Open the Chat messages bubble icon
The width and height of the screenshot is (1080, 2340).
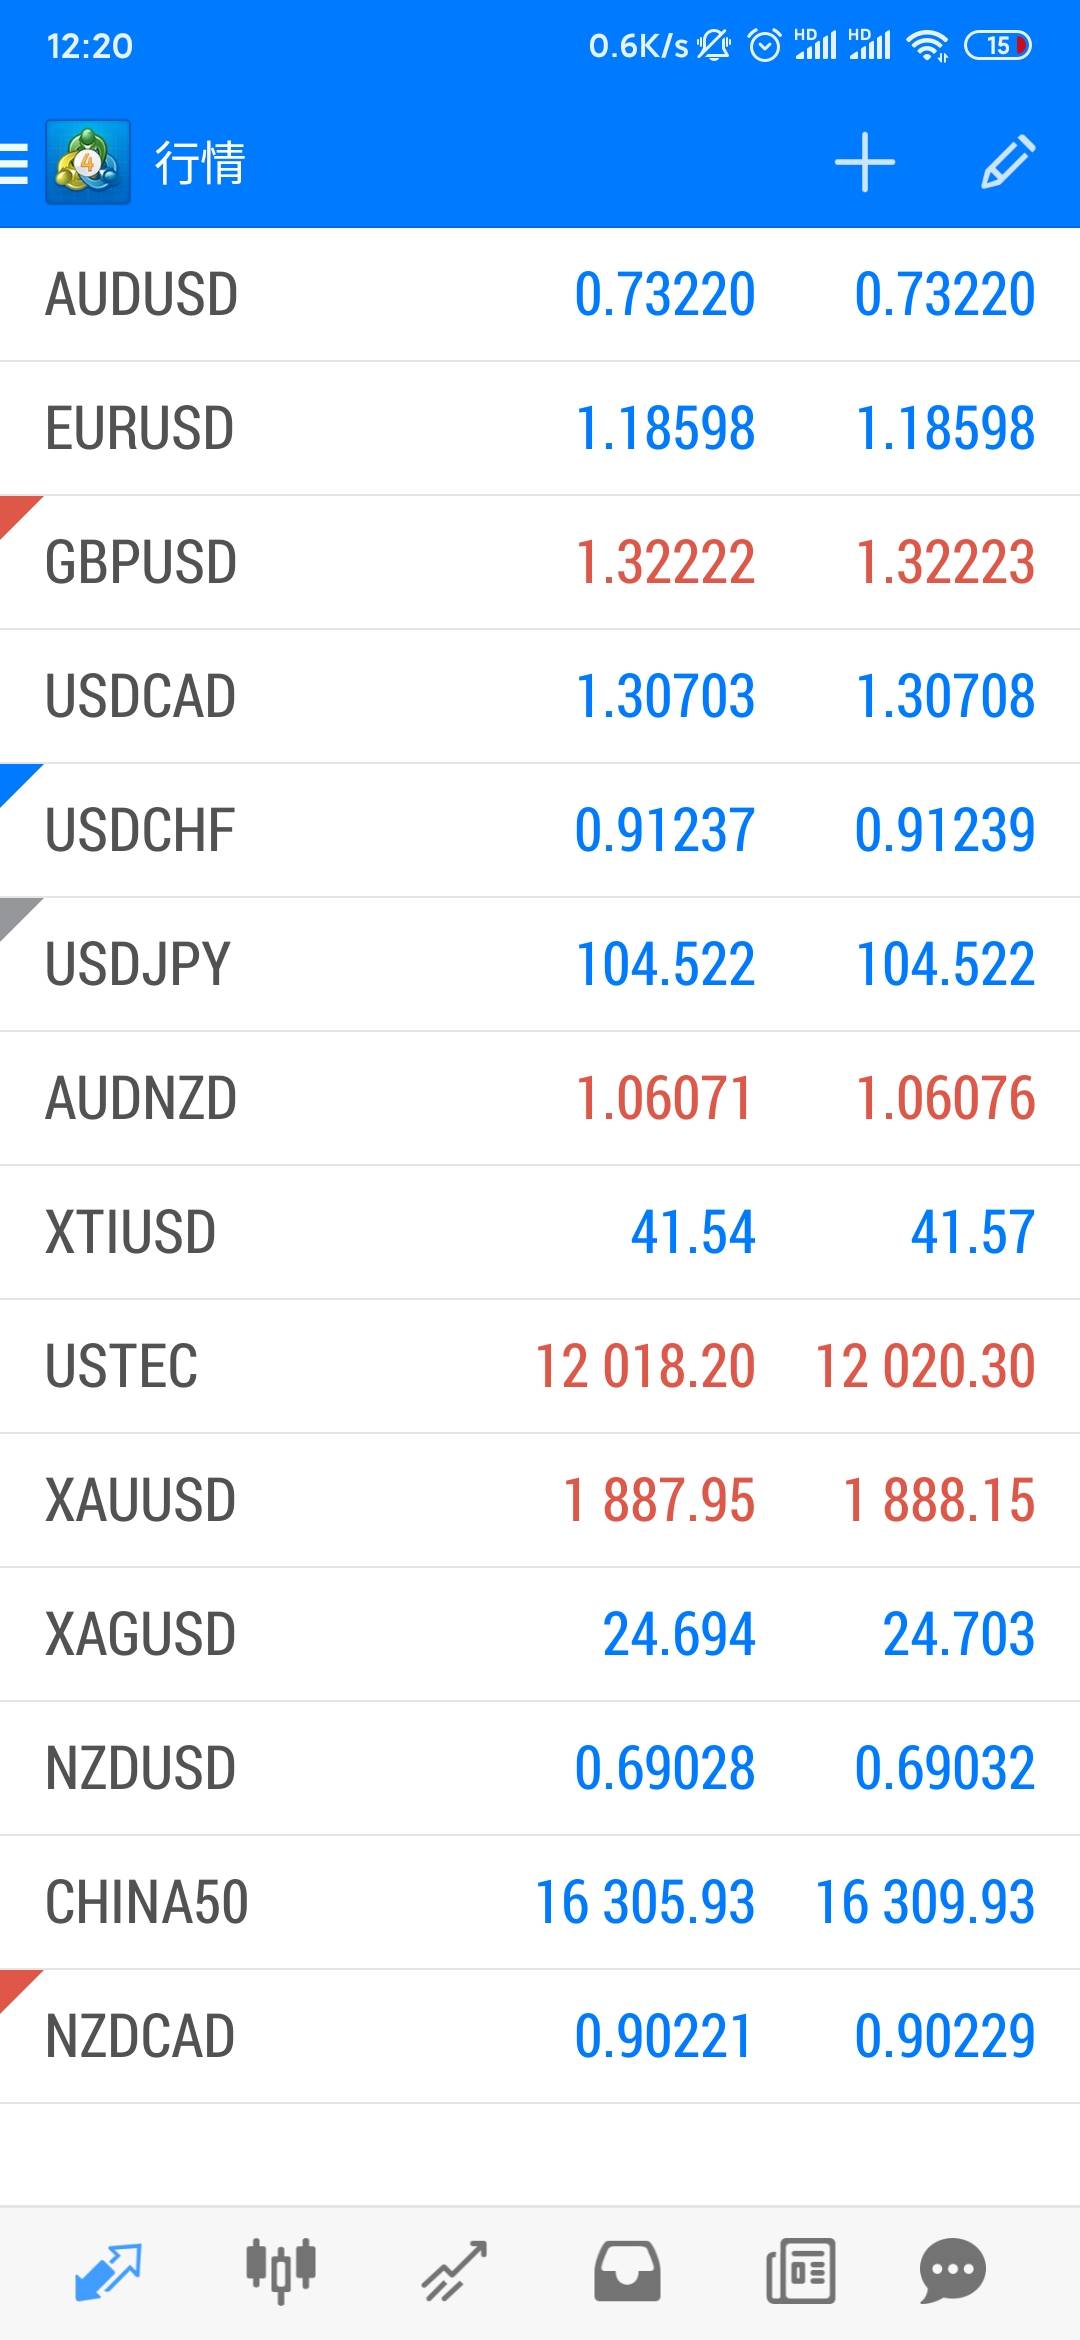coord(953,2272)
